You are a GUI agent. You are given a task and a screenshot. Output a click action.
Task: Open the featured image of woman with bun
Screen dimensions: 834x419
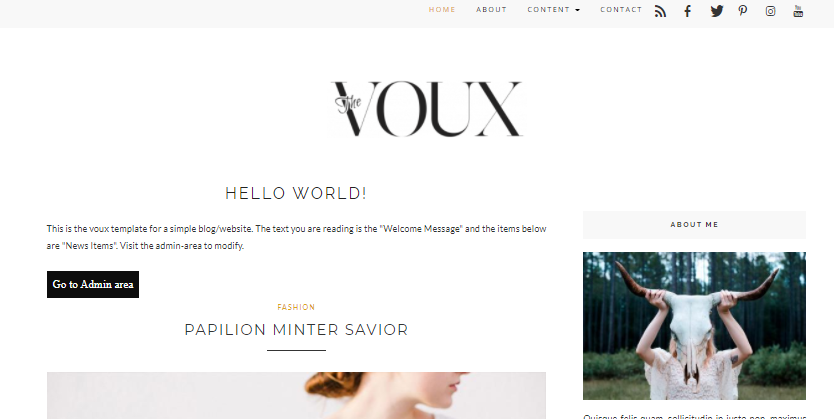click(296, 396)
